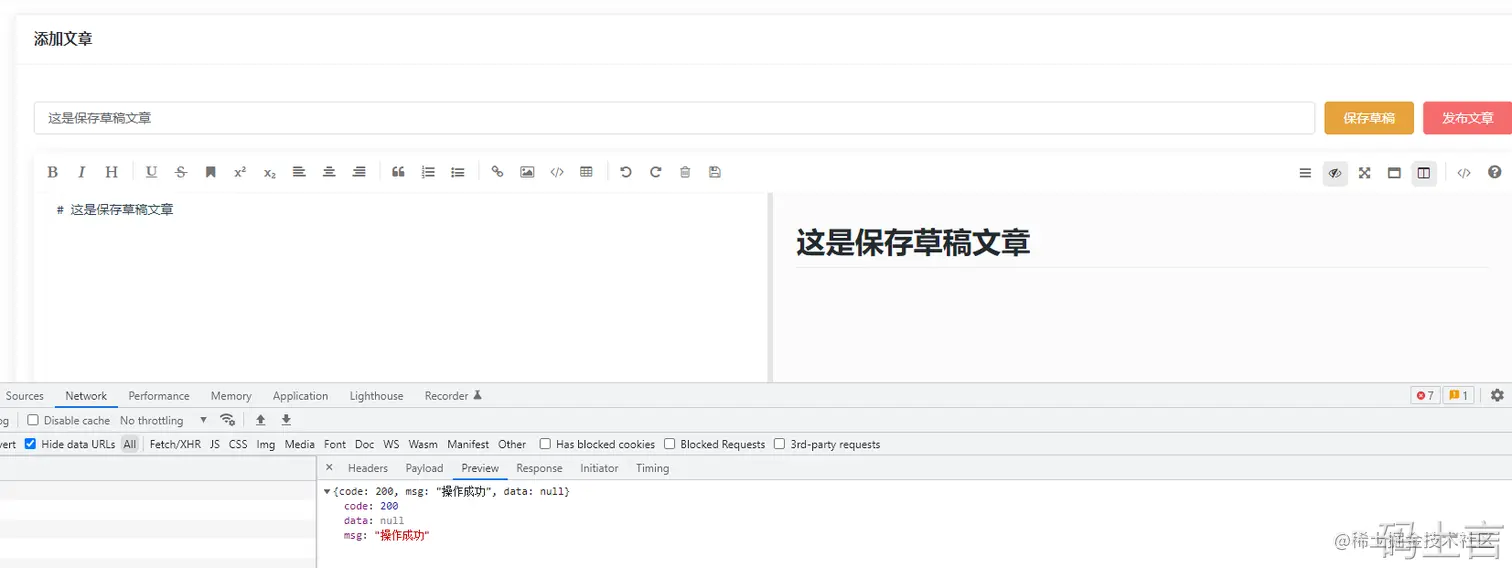Open the Recorder tab
The height and width of the screenshot is (568, 1512).
(x=453, y=396)
